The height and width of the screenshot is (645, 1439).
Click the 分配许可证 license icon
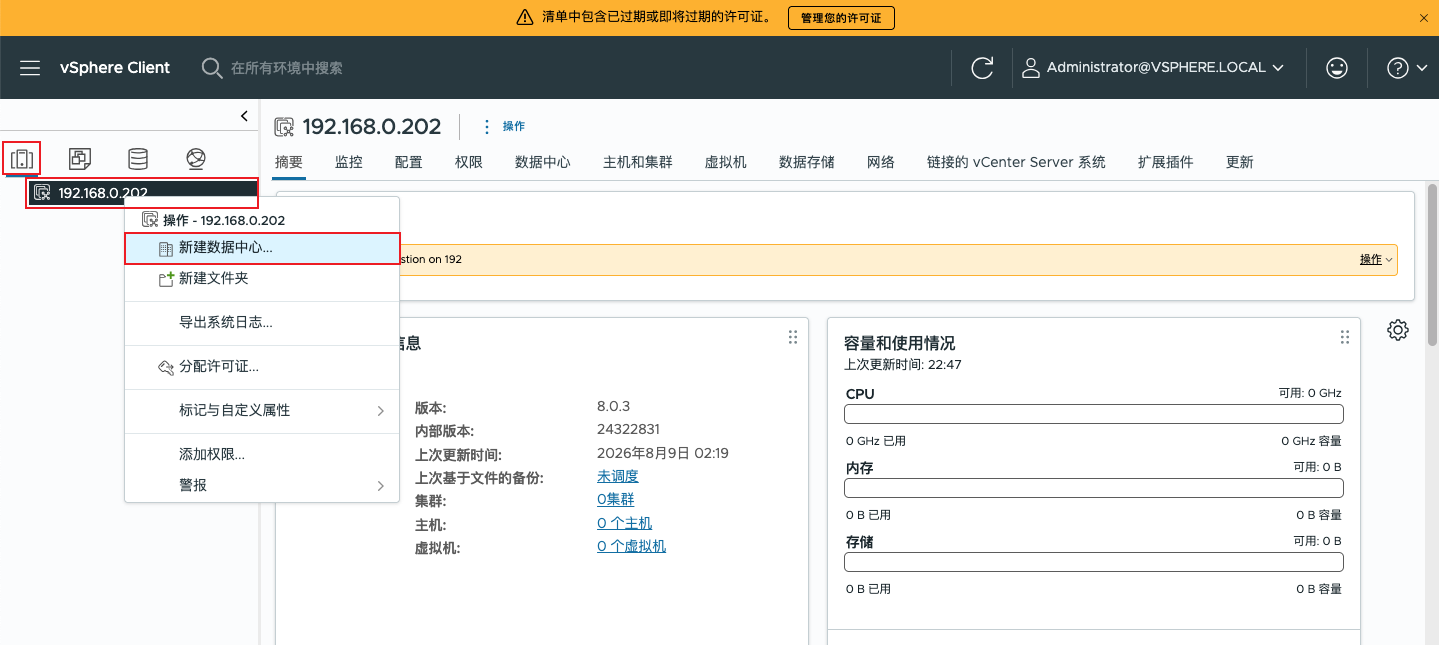point(166,367)
